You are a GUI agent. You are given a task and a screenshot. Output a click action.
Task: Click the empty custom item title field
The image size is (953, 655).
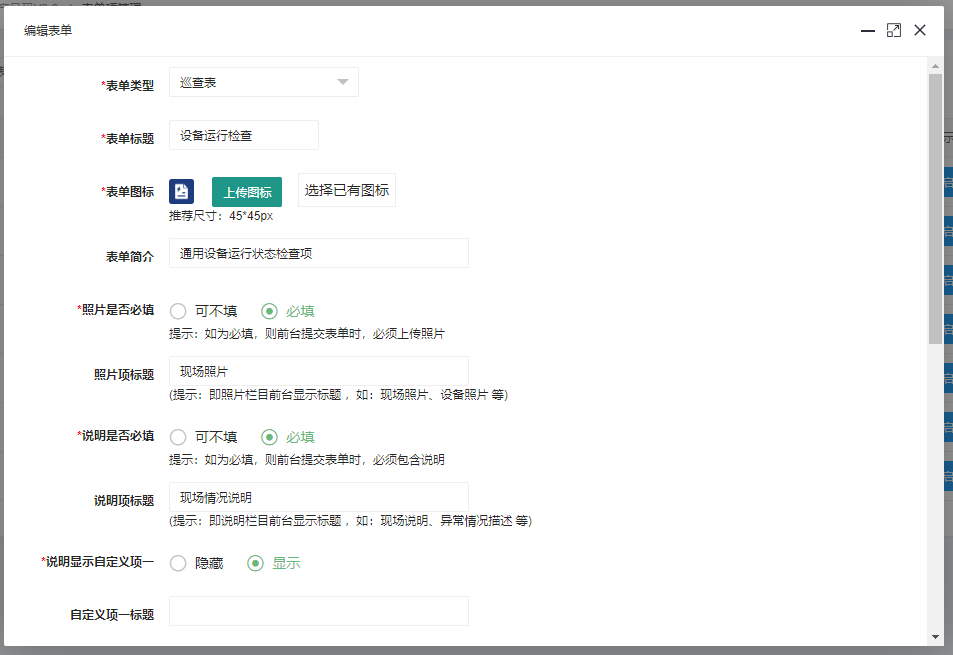[x=318, y=611]
